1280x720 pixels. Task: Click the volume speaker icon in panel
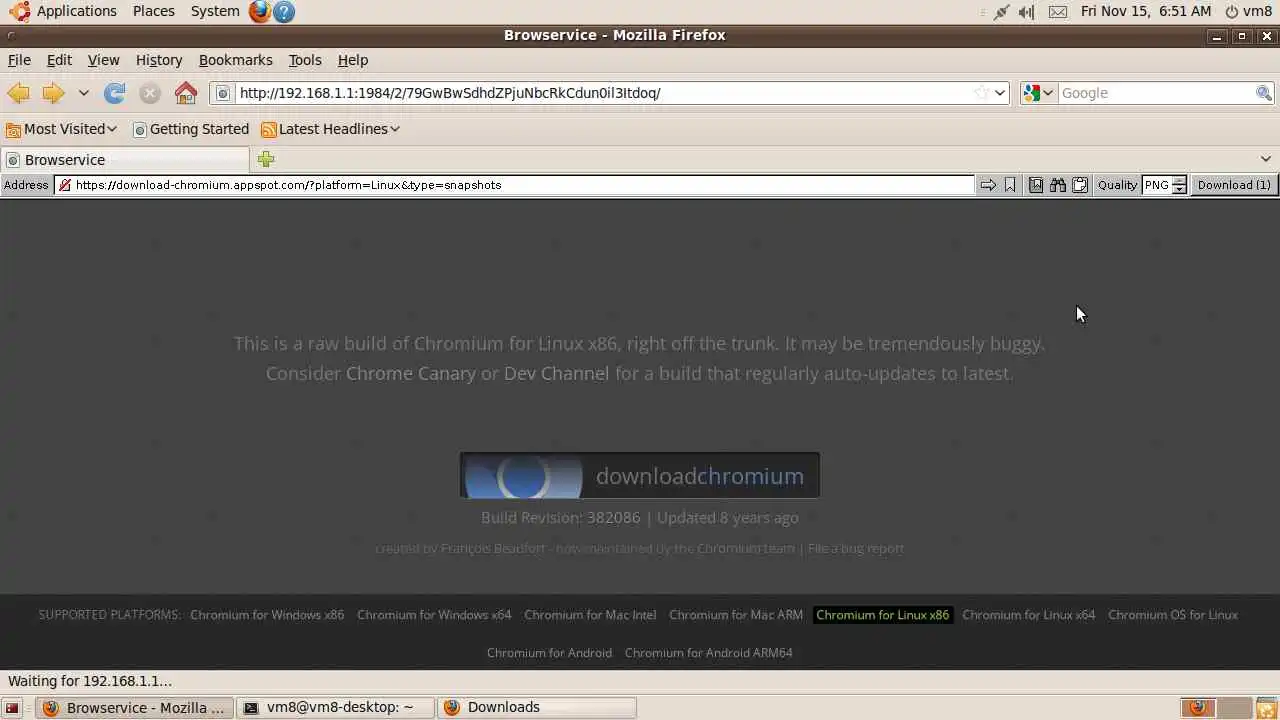[1027, 12]
